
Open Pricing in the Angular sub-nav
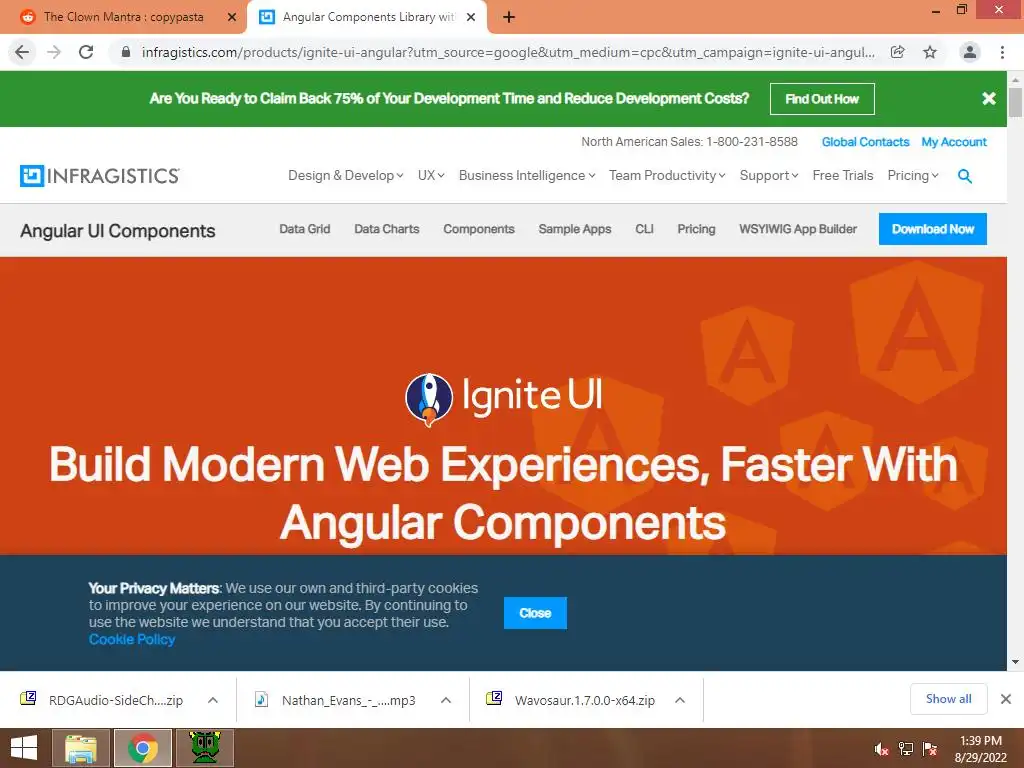(x=696, y=229)
